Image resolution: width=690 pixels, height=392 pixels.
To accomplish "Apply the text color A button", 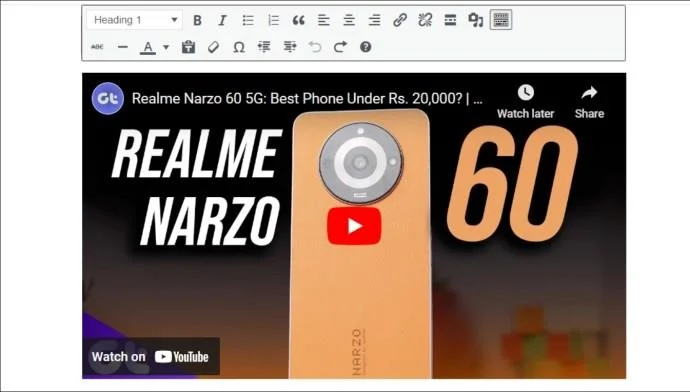I will (x=148, y=47).
